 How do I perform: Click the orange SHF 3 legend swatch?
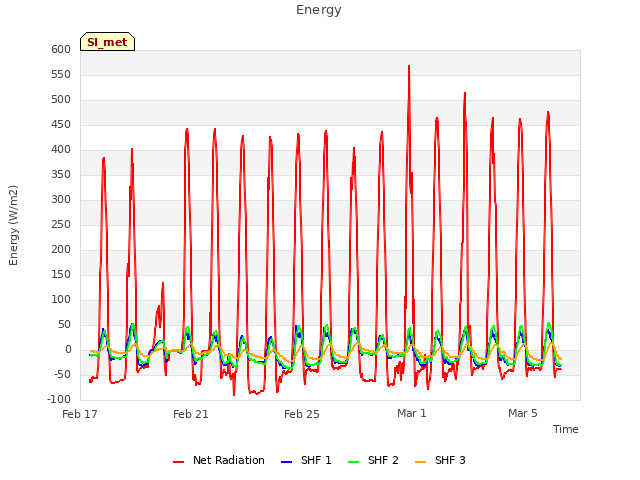[x=420, y=462]
